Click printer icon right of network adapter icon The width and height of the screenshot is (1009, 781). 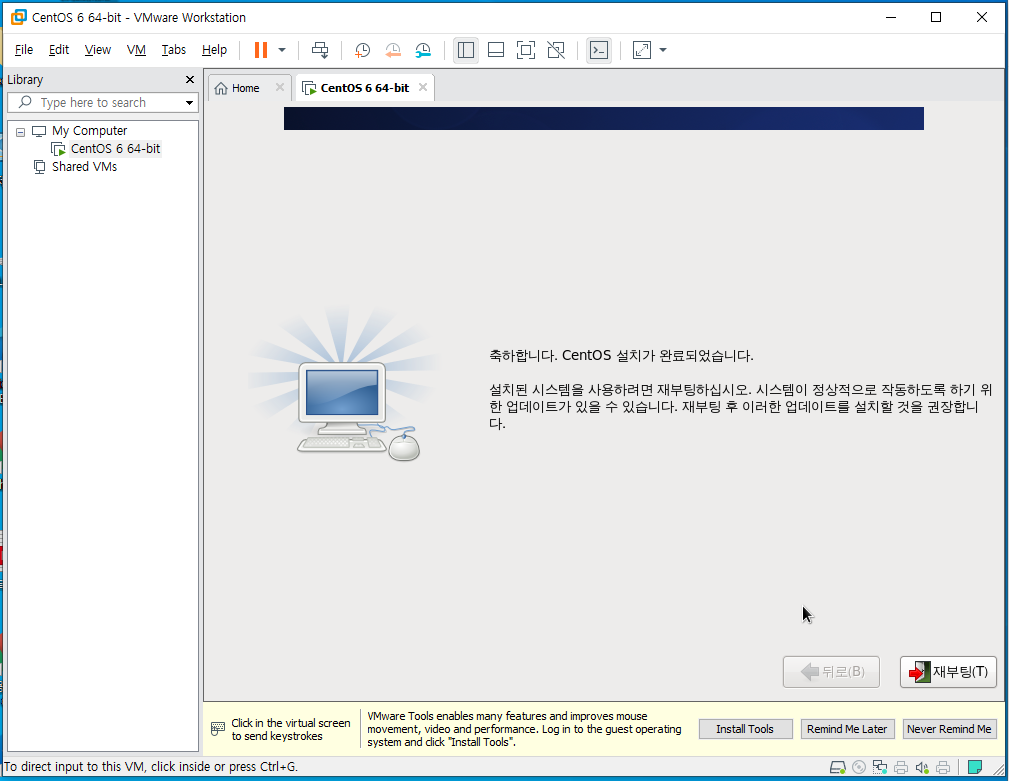point(901,767)
